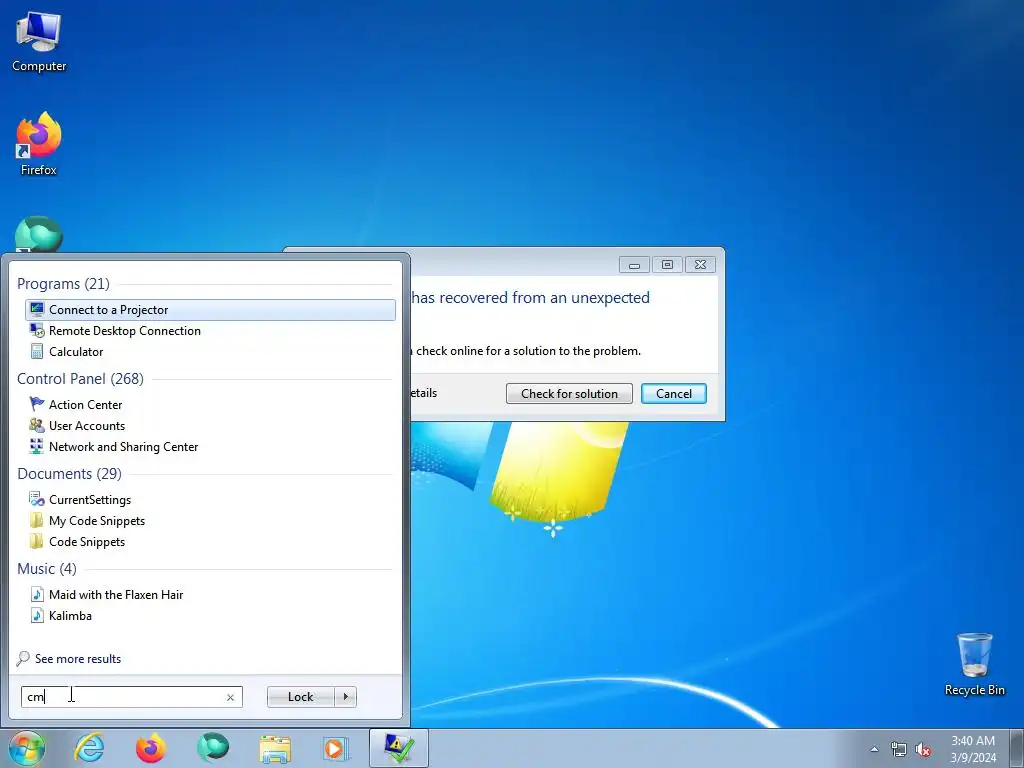The width and height of the screenshot is (1024, 768).
Task: Expand the shutdown options arrow next to Lock
Action: (x=345, y=697)
